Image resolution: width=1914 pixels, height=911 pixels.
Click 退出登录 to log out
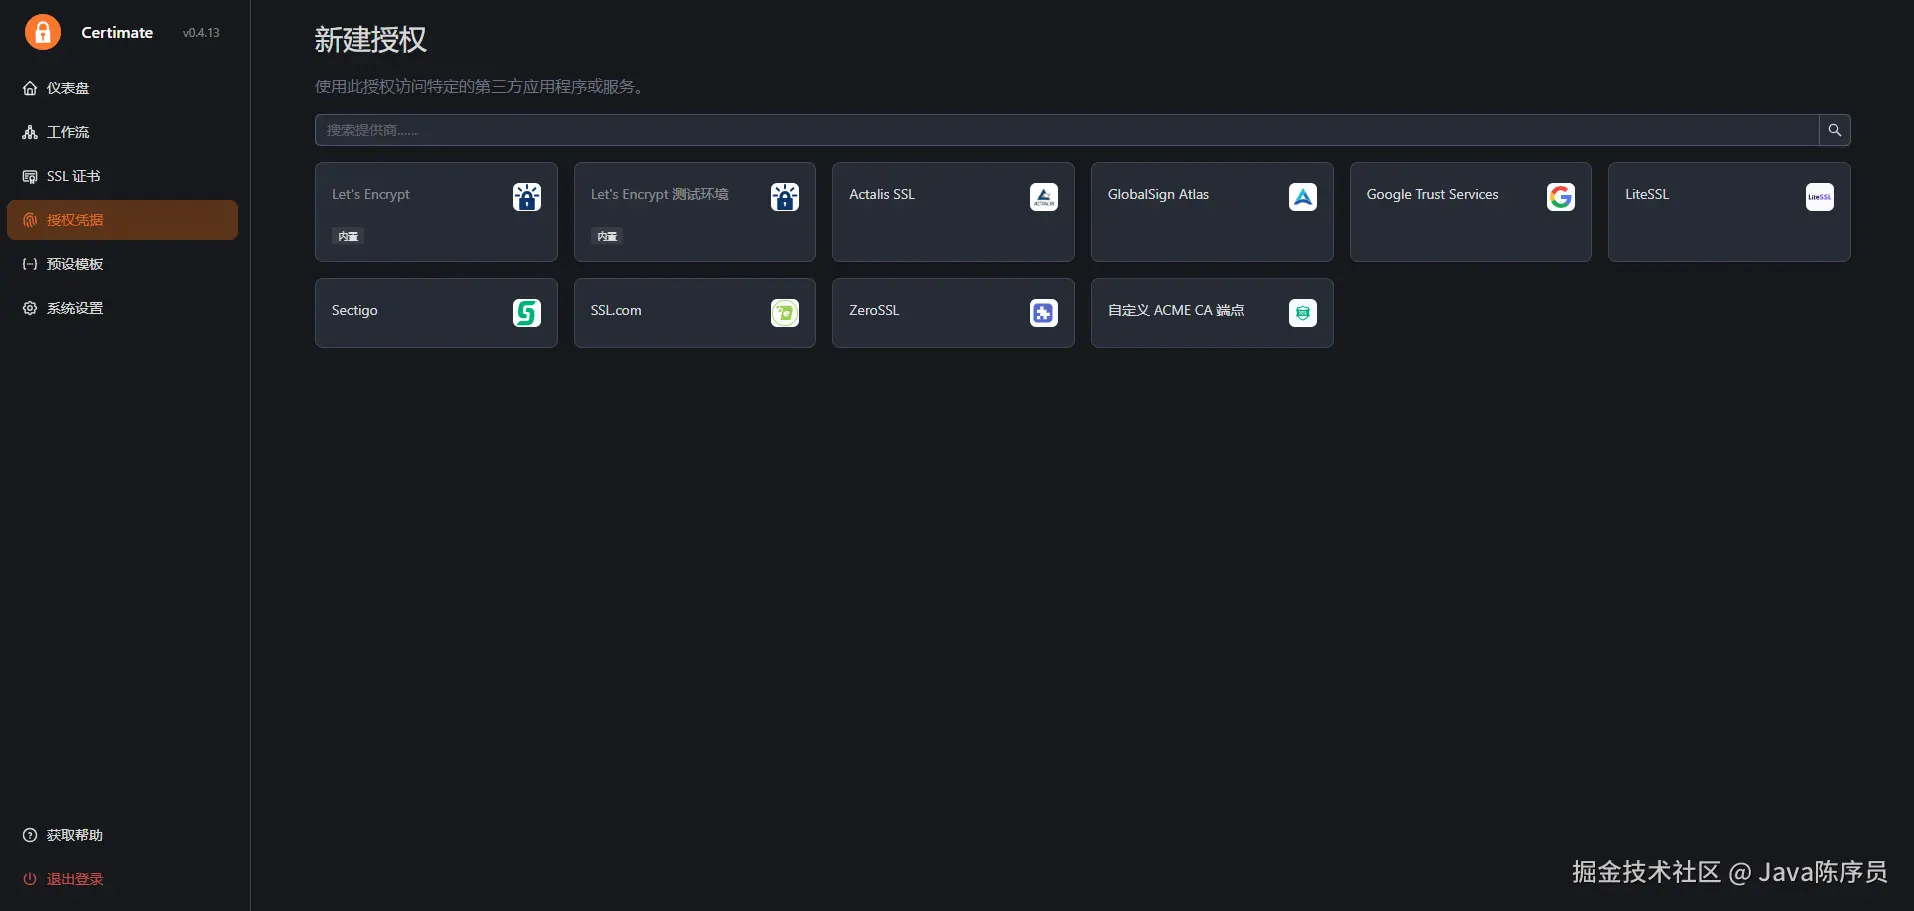(75, 879)
